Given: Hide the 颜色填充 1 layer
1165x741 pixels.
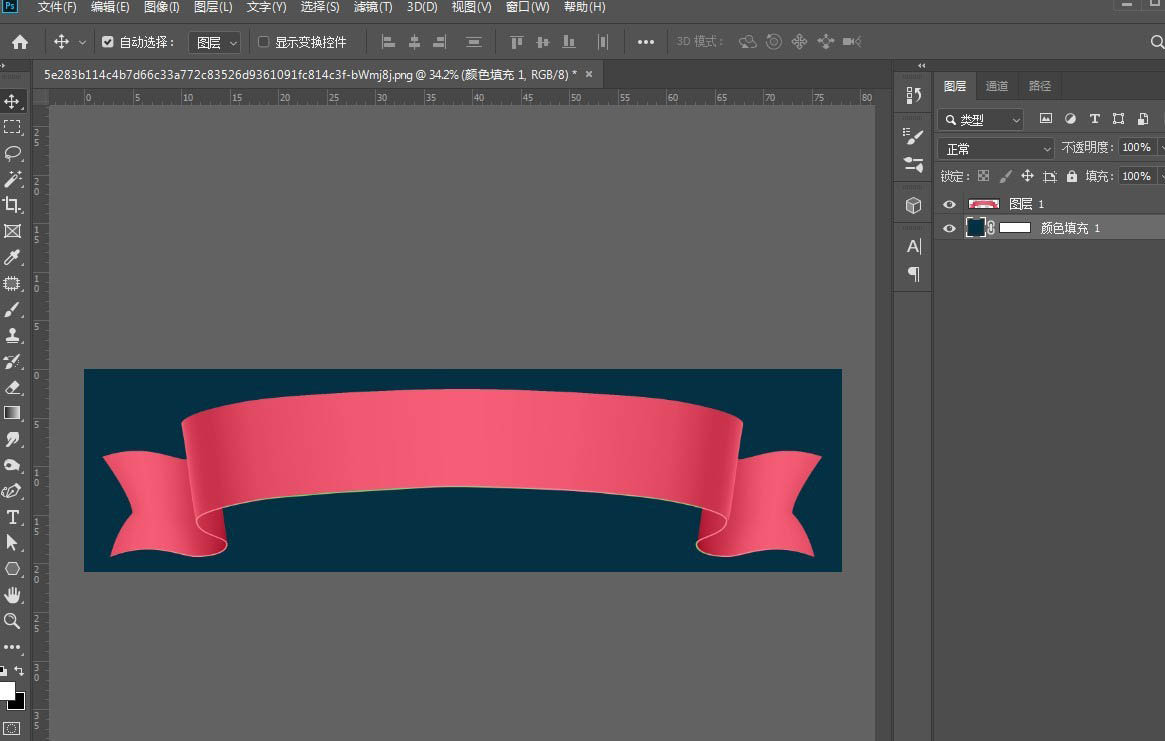Looking at the screenshot, I should 950,228.
